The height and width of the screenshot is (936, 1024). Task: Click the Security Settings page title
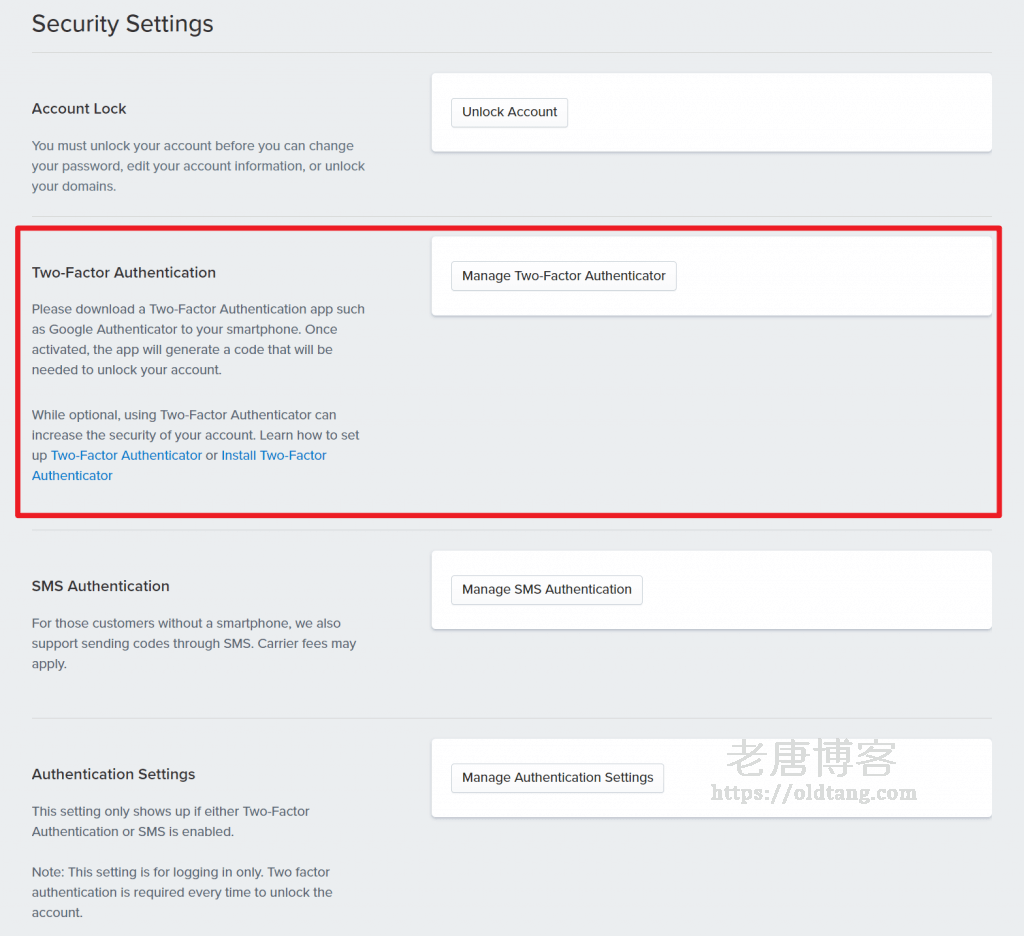pos(122,24)
